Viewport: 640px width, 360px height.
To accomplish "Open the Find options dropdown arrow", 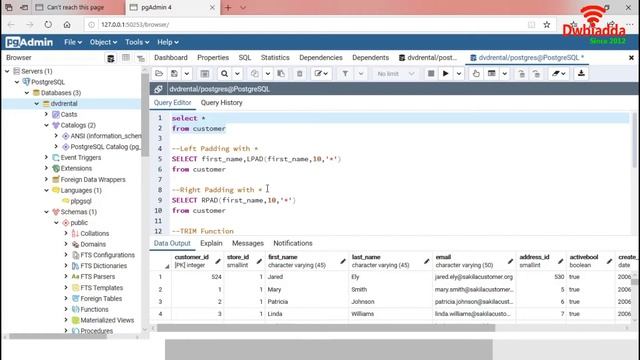I will point(237,73).
